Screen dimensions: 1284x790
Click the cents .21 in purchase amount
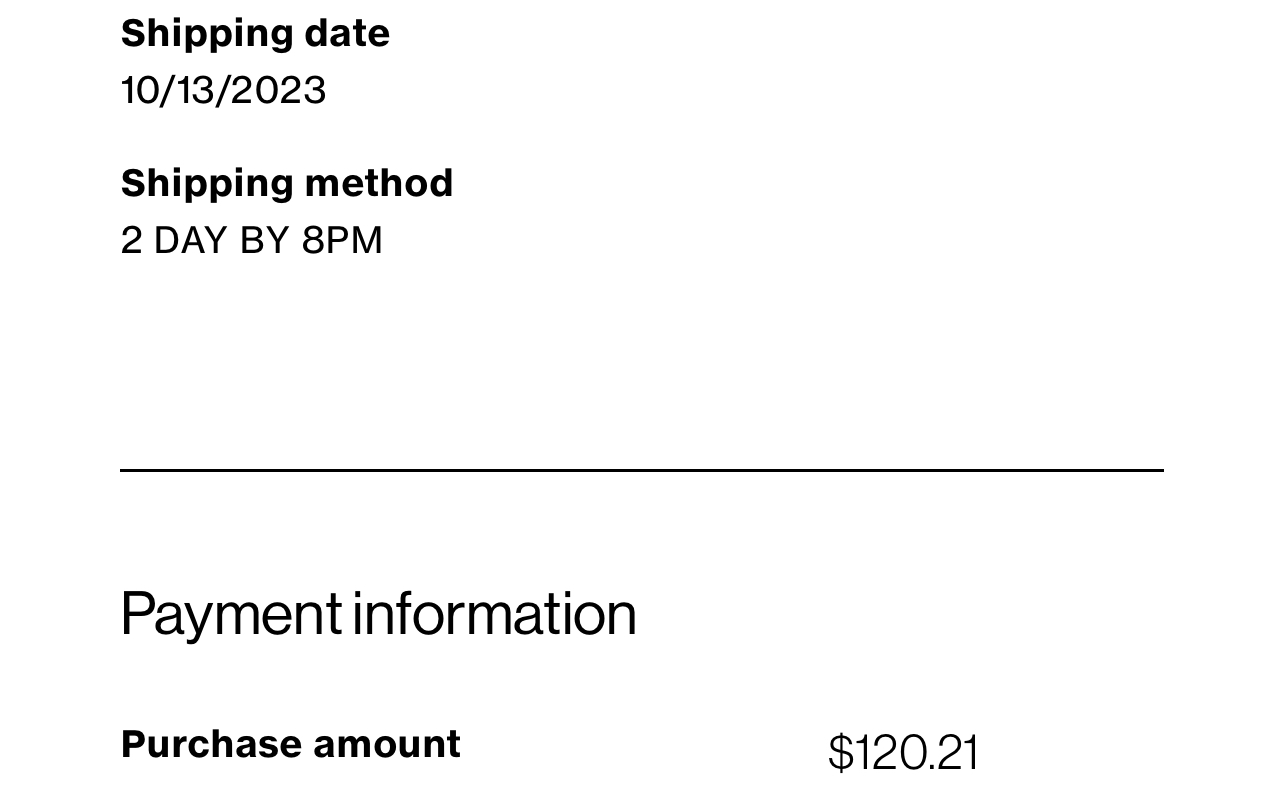click(954, 753)
